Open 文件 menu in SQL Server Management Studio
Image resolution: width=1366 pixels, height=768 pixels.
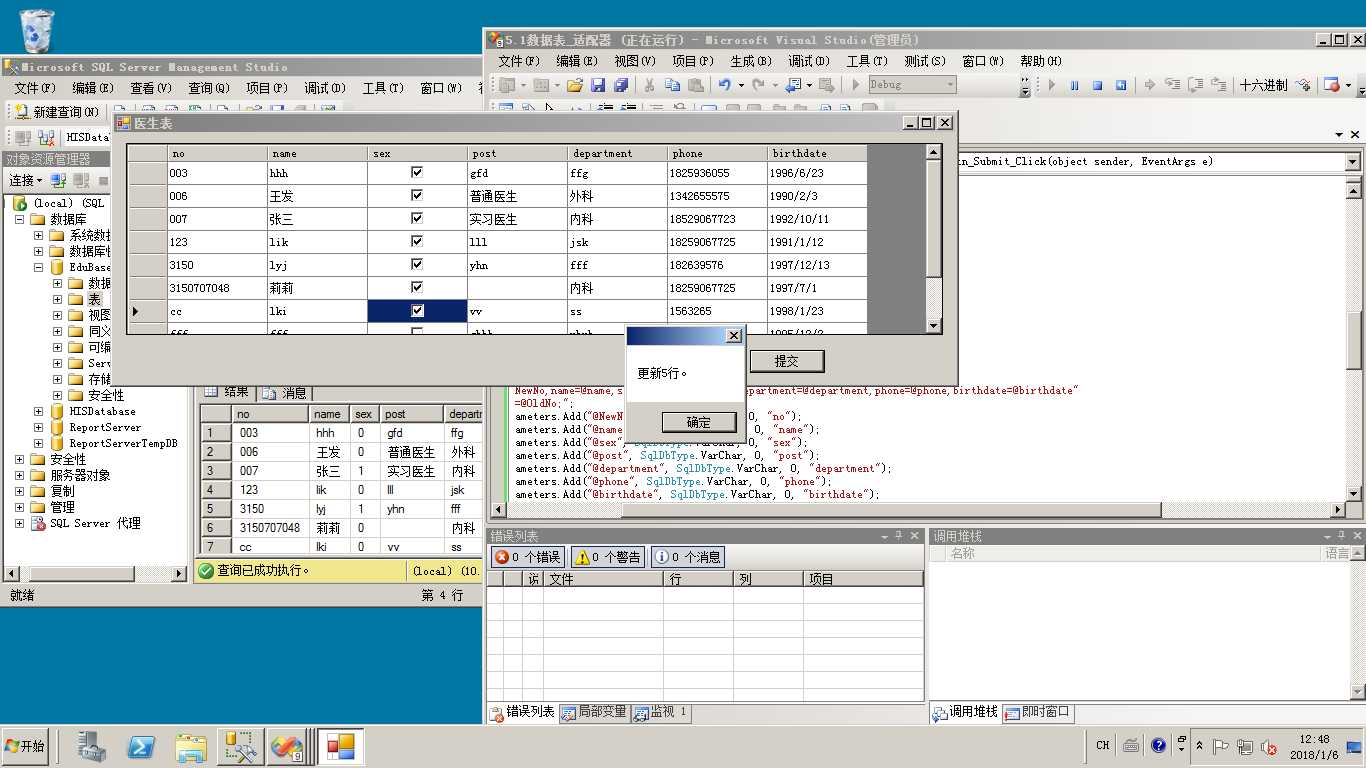pyautogui.click(x=34, y=88)
